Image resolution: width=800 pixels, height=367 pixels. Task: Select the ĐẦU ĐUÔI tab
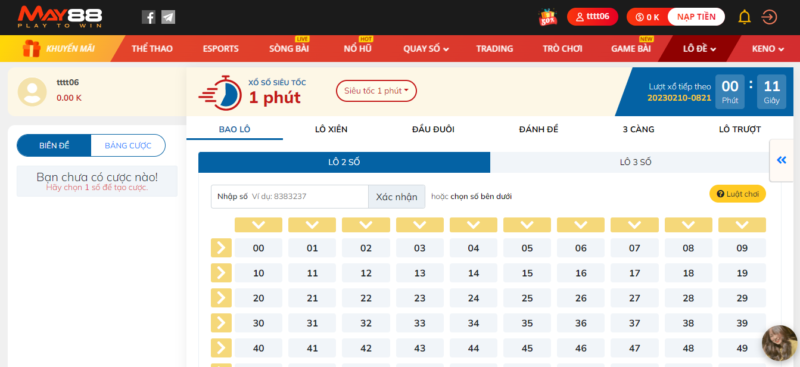click(433, 129)
